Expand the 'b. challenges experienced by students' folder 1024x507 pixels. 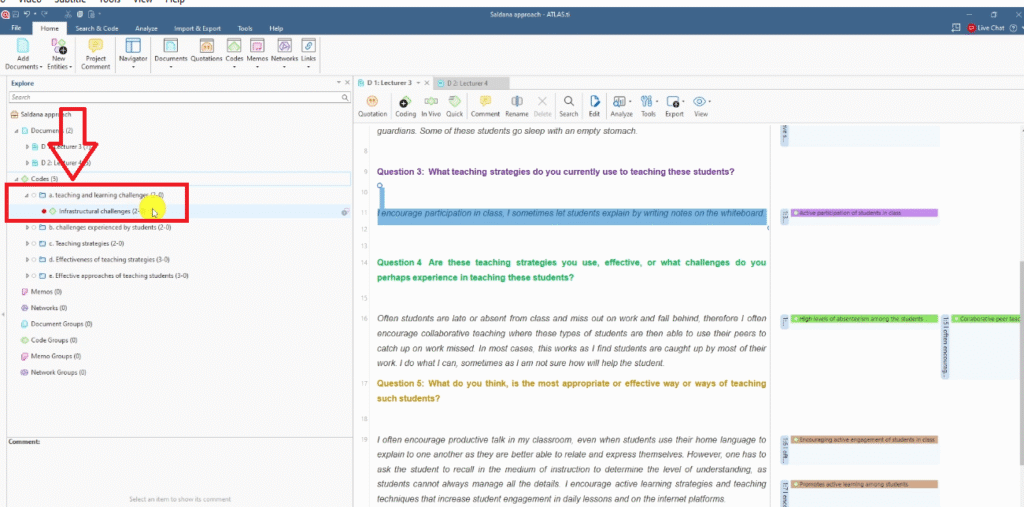[27, 227]
